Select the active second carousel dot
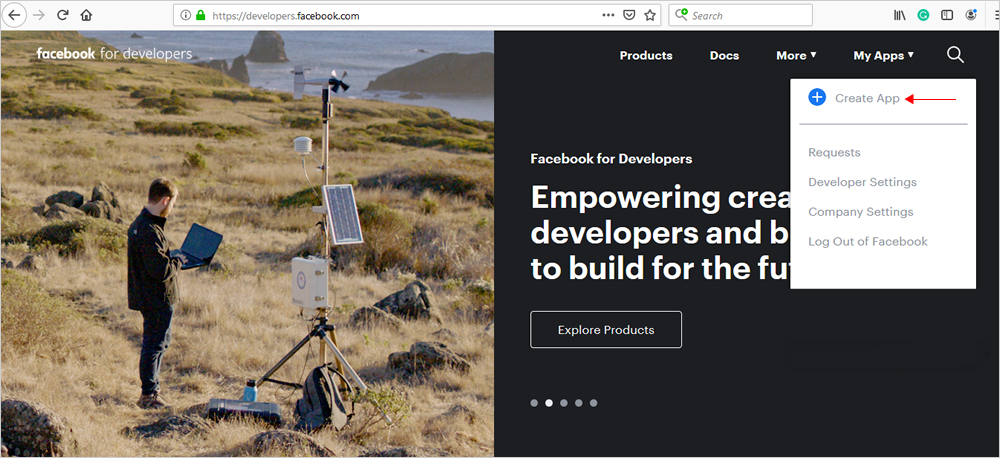 coord(549,403)
